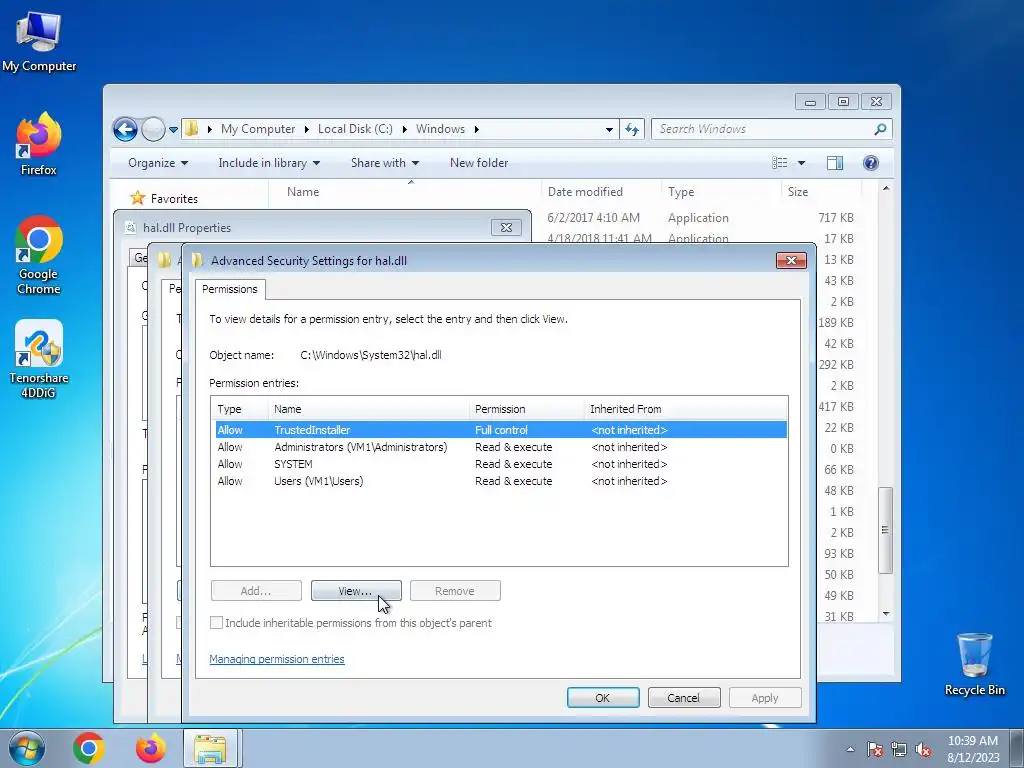Expand the Organize menu
The height and width of the screenshot is (768, 1024).
(x=158, y=163)
